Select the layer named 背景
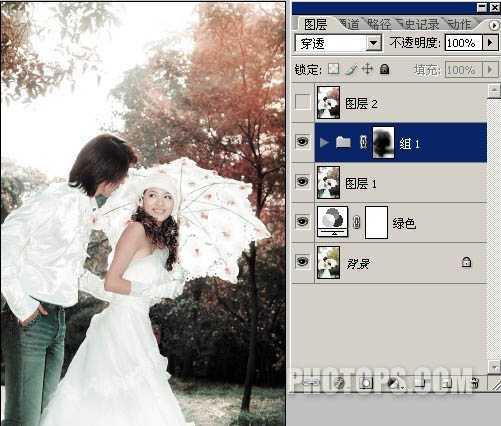Image resolution: width=501 pixels, height=426 pixels. [x=358, y=264]
